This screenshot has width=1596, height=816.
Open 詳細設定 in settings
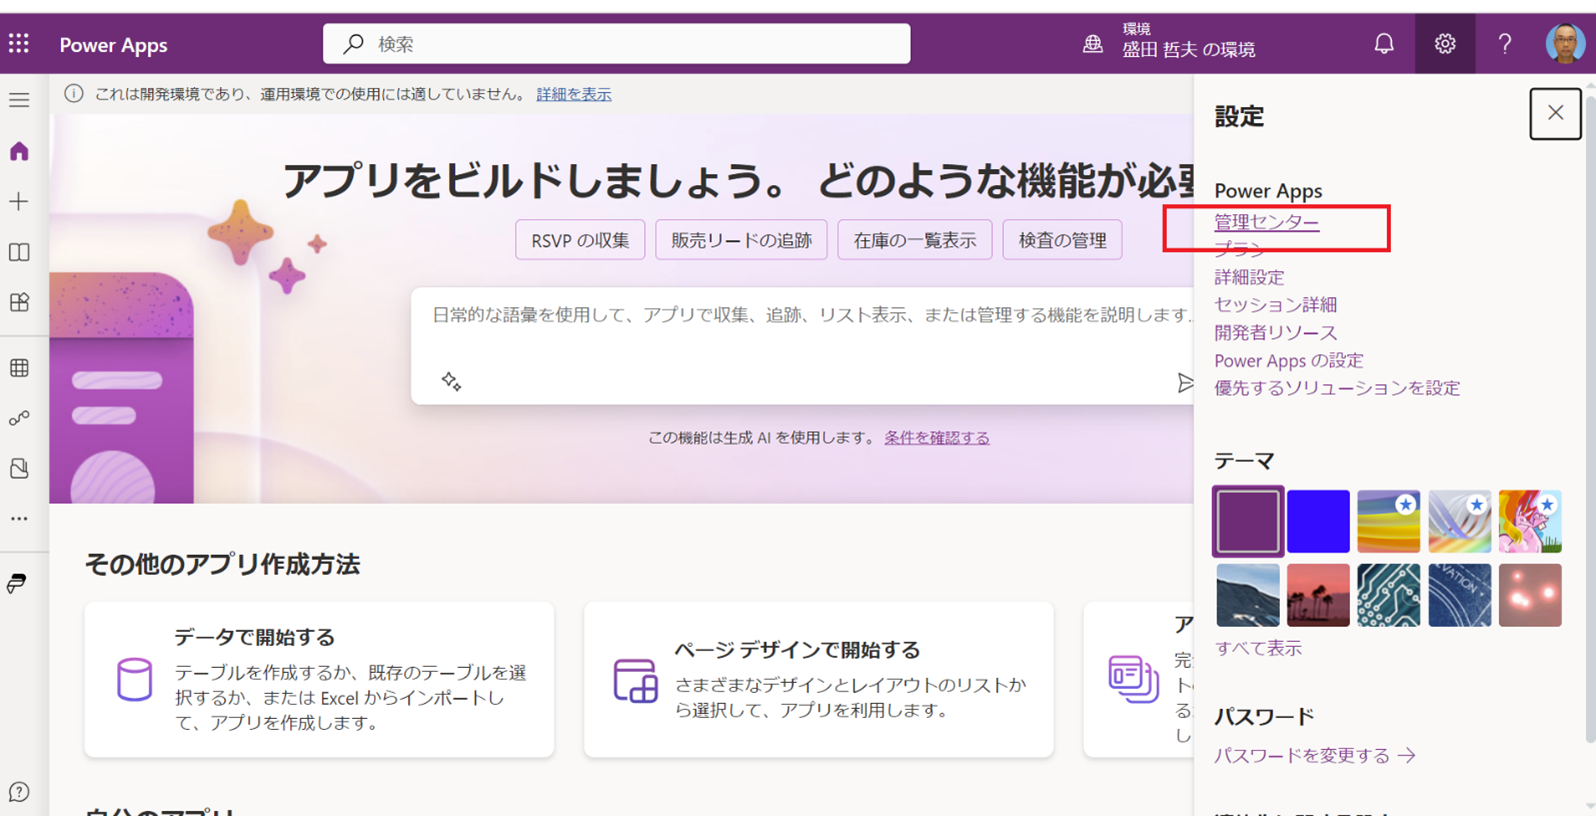click(x=1249, y=277)
